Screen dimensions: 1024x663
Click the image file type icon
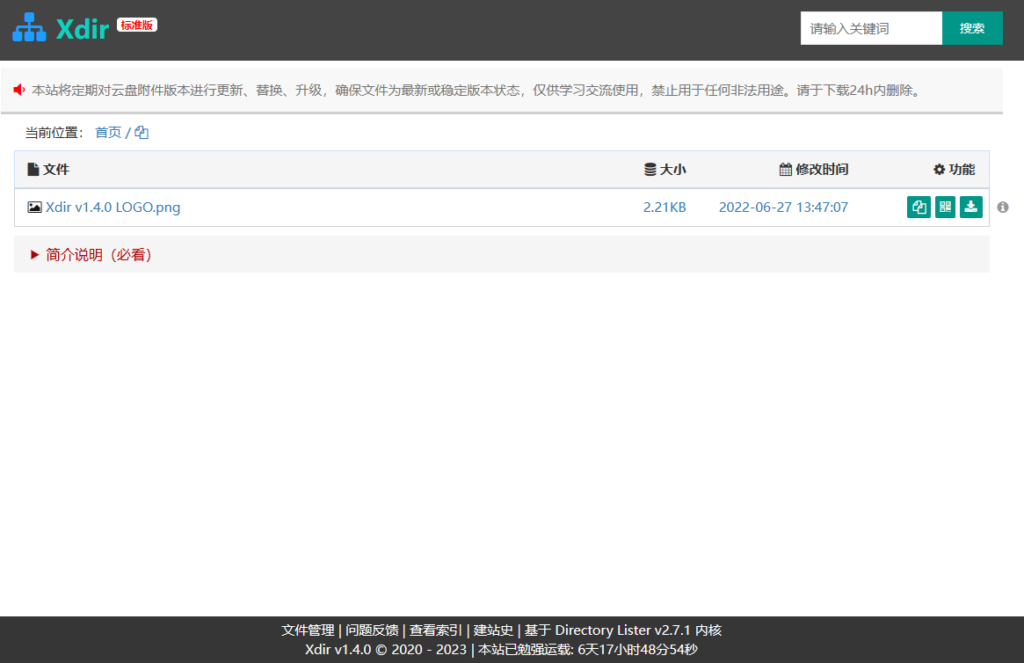[35, 207]
